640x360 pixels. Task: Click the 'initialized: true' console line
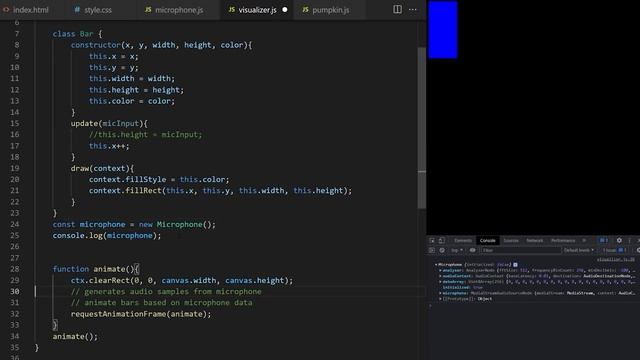pyautogui.click(x=463, y=287)
